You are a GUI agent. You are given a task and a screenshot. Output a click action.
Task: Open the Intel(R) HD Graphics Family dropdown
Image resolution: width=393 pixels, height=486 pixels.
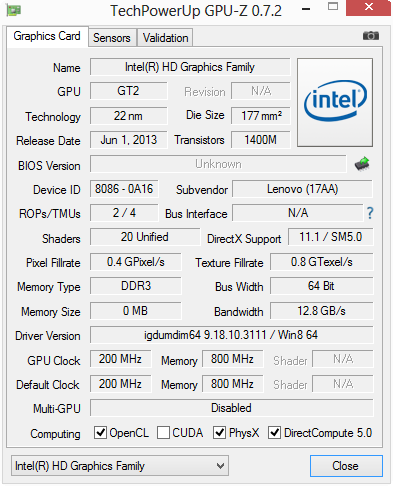pyautogui.click(x=120, y=465)
